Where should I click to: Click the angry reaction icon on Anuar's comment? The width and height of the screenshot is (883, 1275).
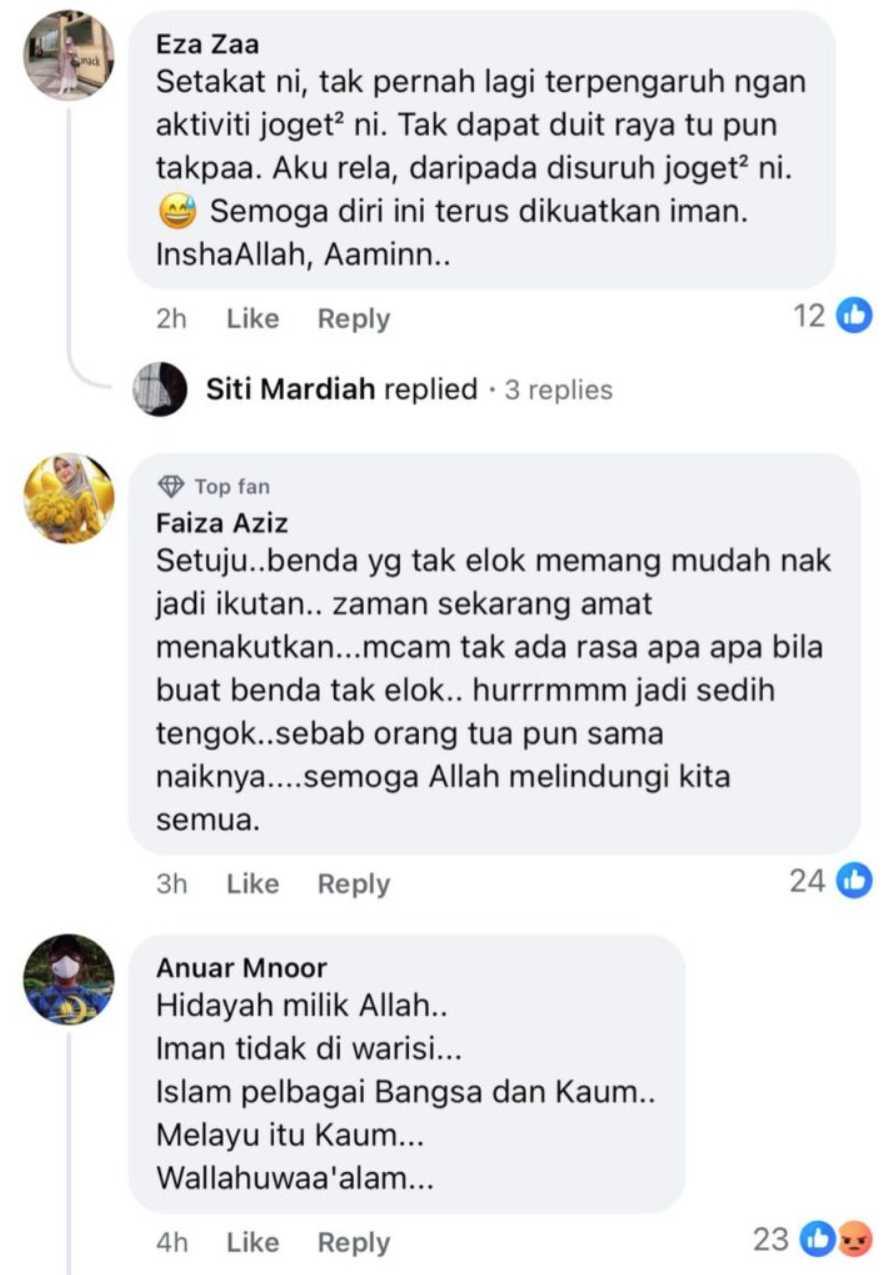coord(853,1240)
